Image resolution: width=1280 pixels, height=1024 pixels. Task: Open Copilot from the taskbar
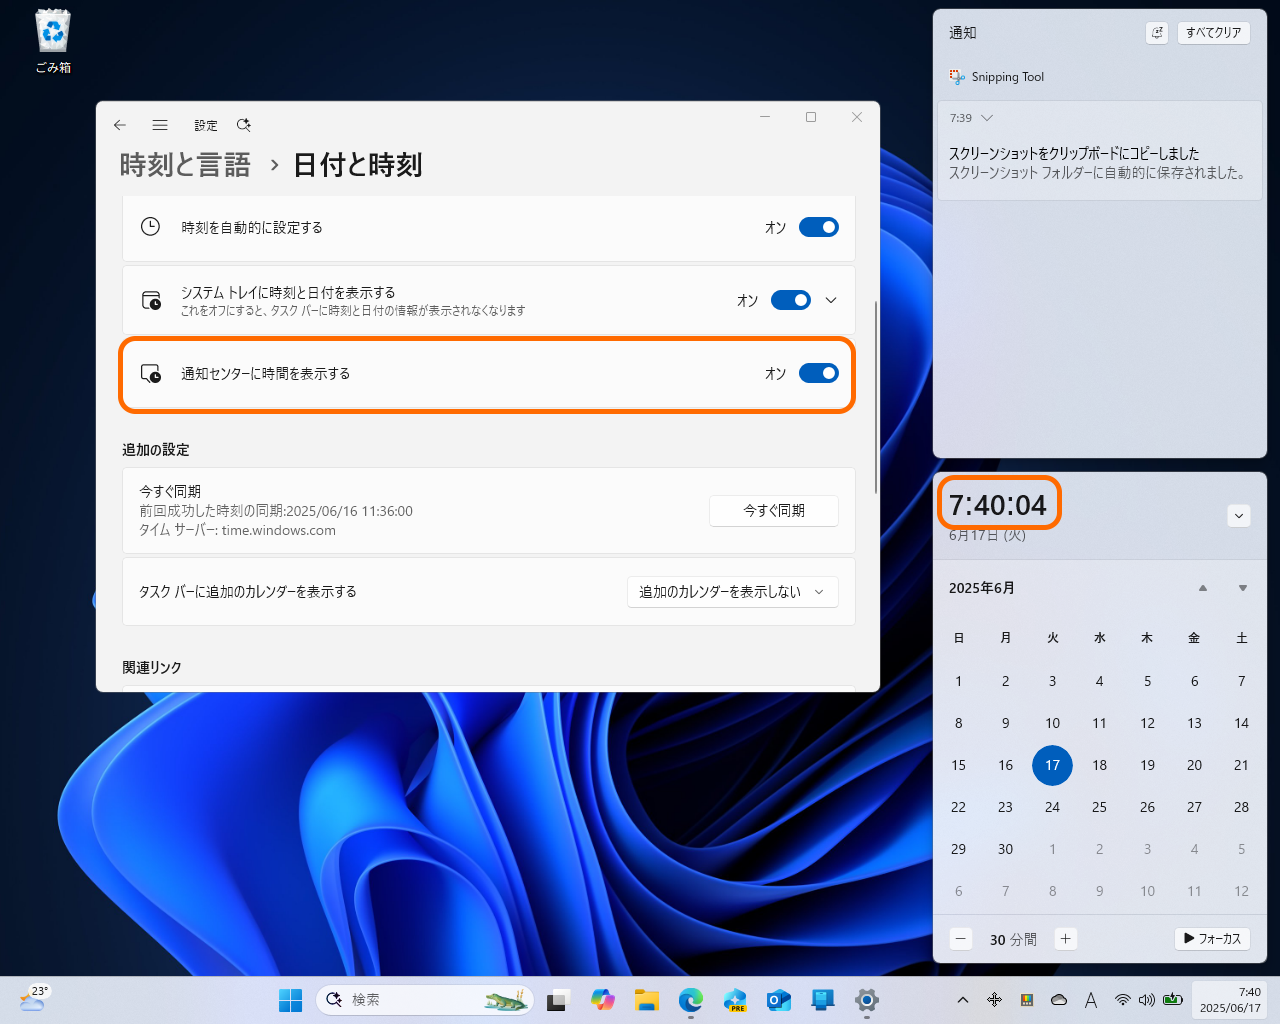coord(603,999)
